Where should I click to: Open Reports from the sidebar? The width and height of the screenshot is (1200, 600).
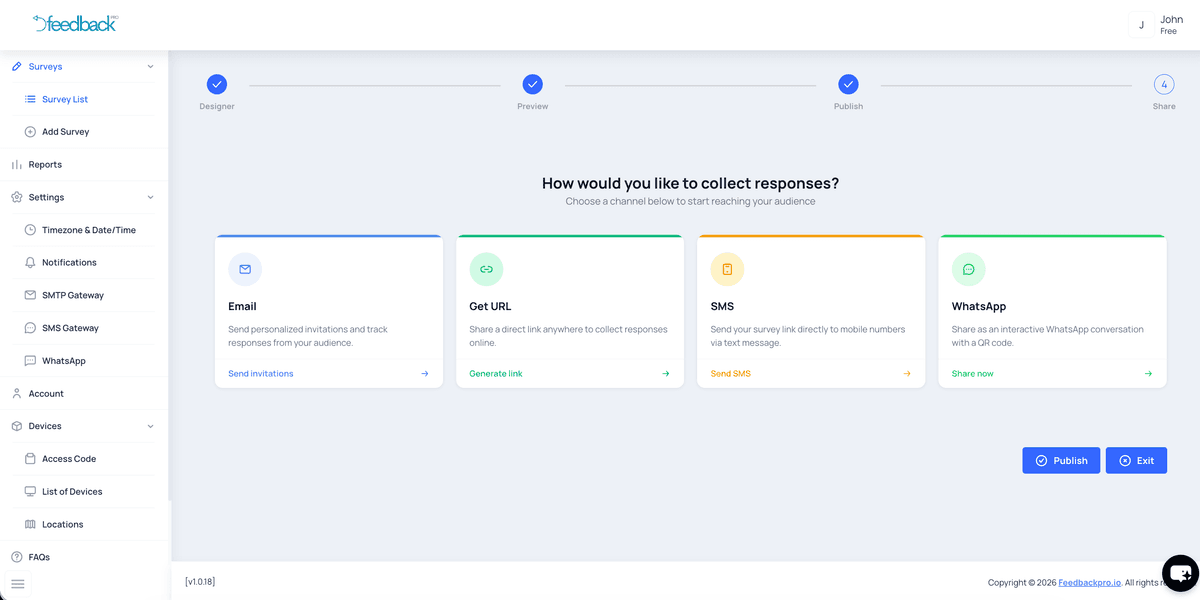[x=45, y=165]
